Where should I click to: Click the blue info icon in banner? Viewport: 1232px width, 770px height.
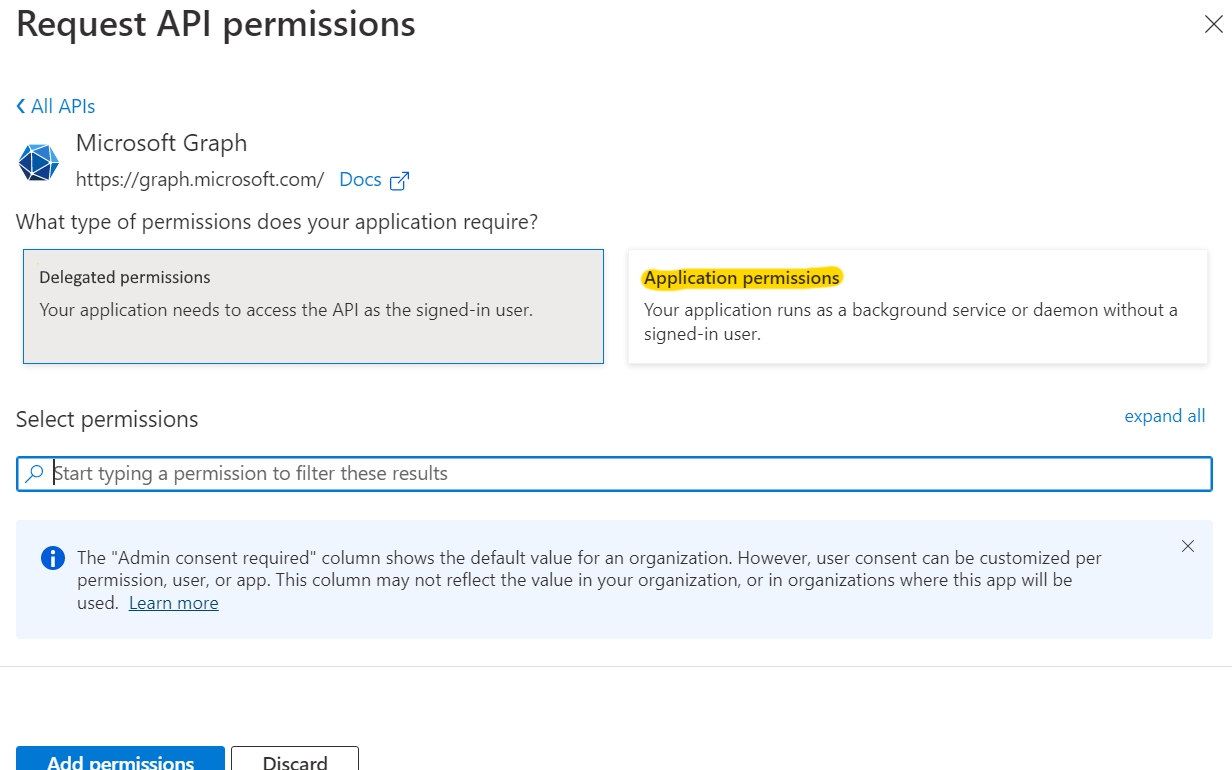[52, 558]
